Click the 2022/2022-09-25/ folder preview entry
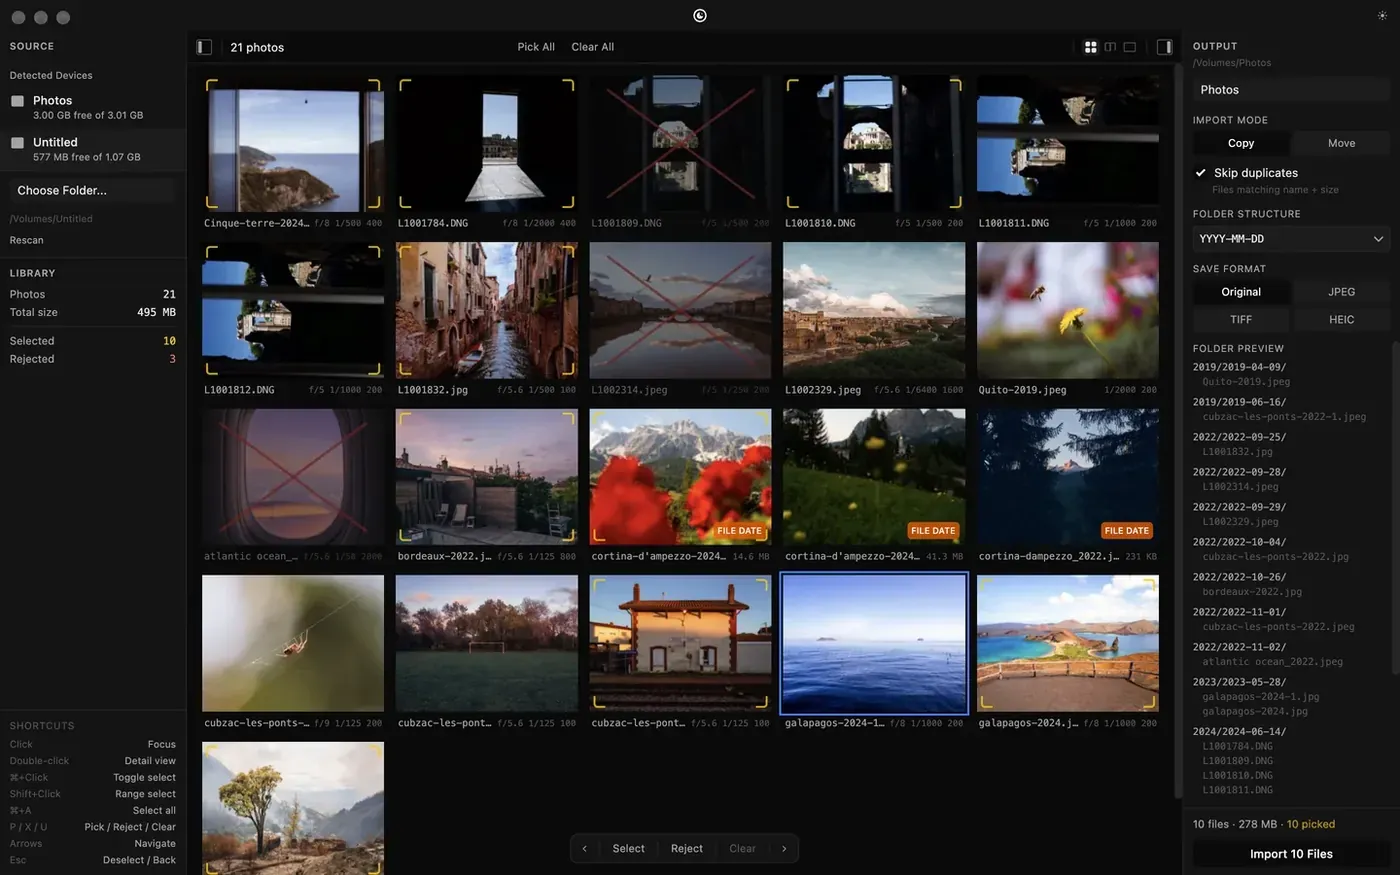This screenshot has height=875, width=1400. click(1239, 437)
